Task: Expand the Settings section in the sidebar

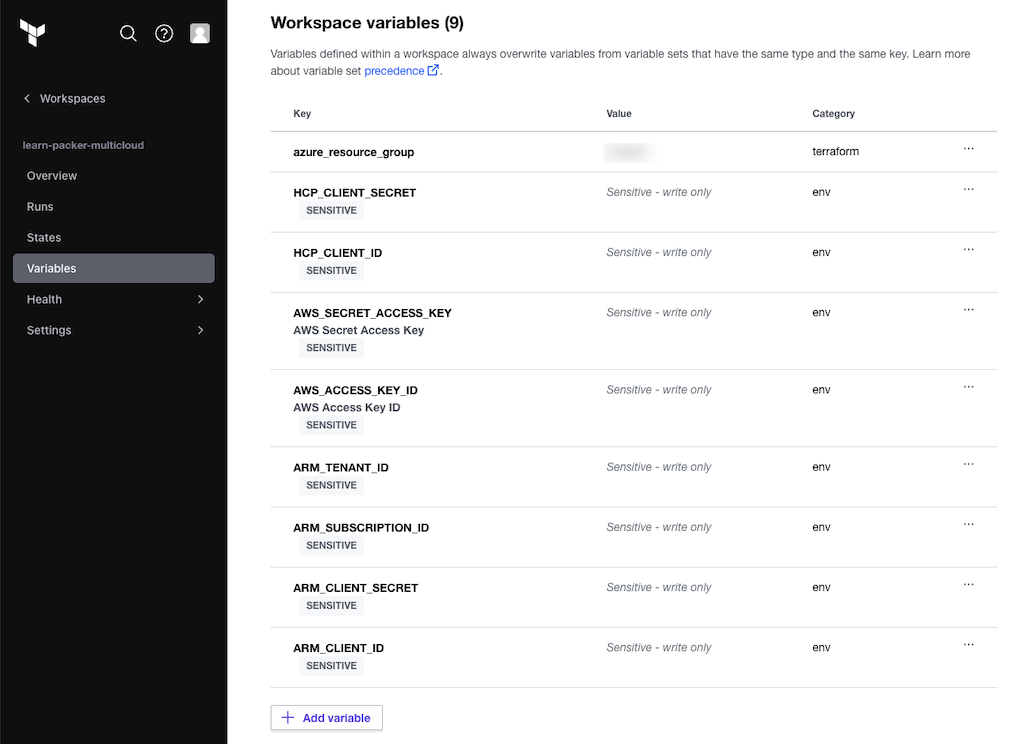Action: [x=113, y=330]
